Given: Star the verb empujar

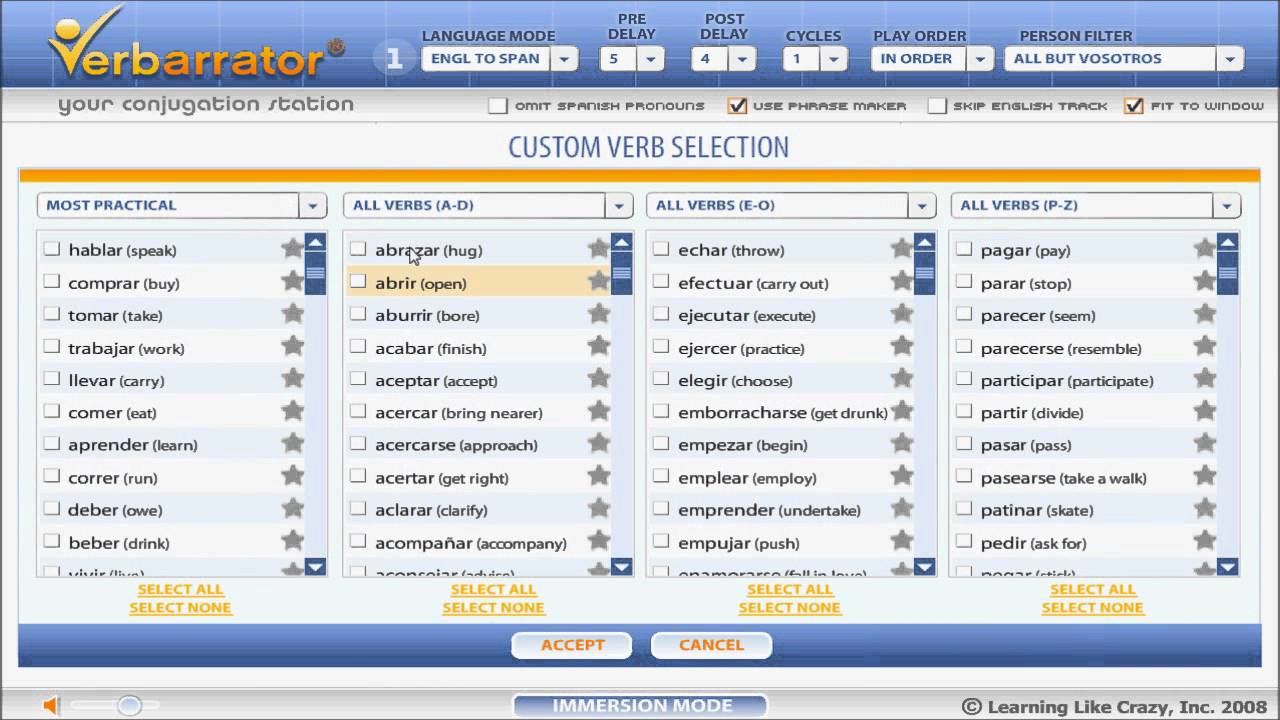Looking at the screenshot, I should [901, 542].
